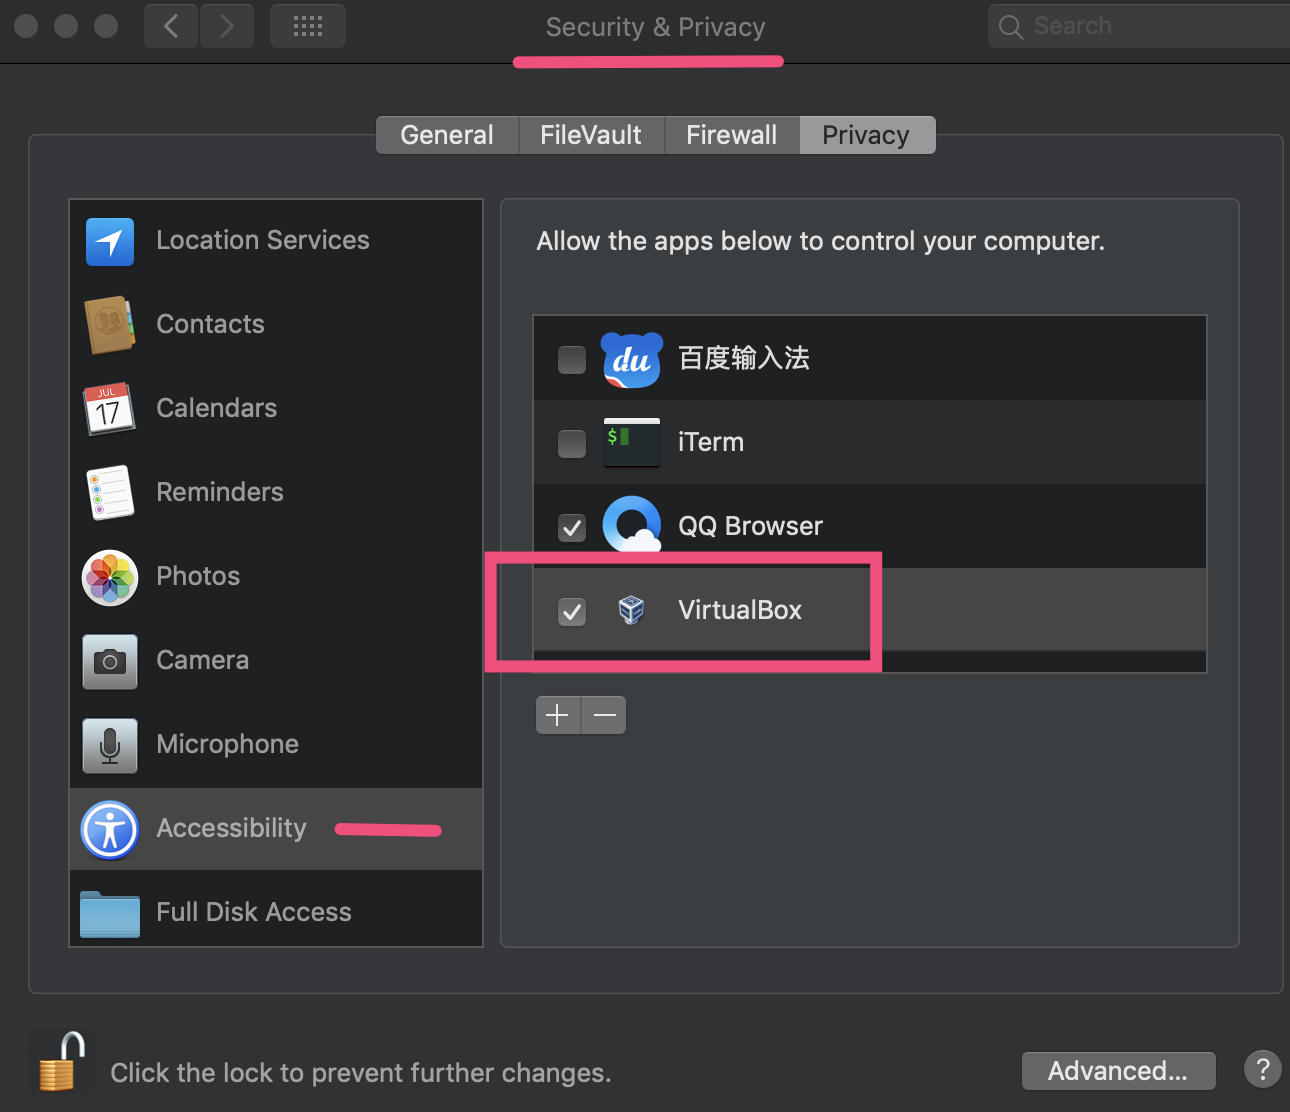This screenshot has height=1112, width=1290.
Task: Click the search magnifier icon
Action: tap(1011, 27)
